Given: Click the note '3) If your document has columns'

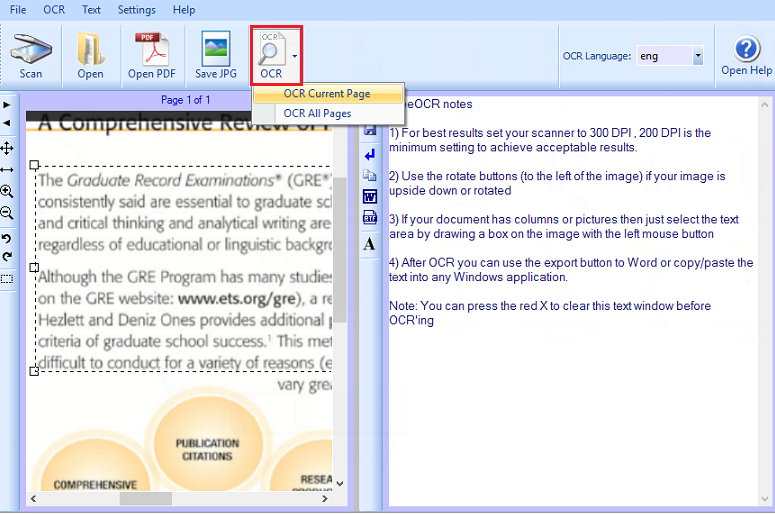Looking at the screenshot, I should pos(564,226).
